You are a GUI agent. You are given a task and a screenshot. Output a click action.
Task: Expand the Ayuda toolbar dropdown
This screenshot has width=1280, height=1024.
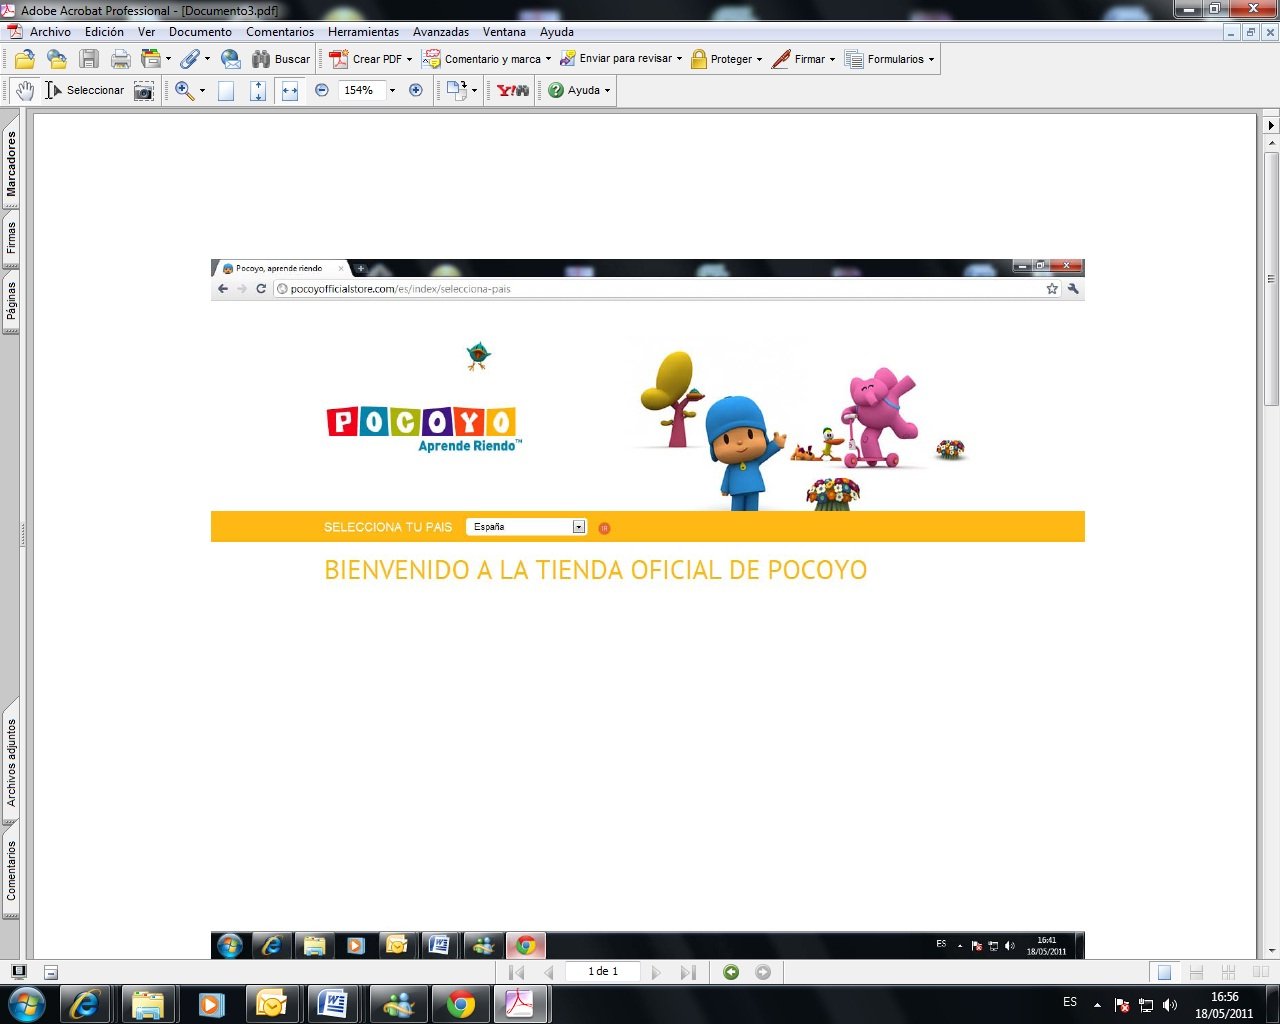tap(607, 91)
